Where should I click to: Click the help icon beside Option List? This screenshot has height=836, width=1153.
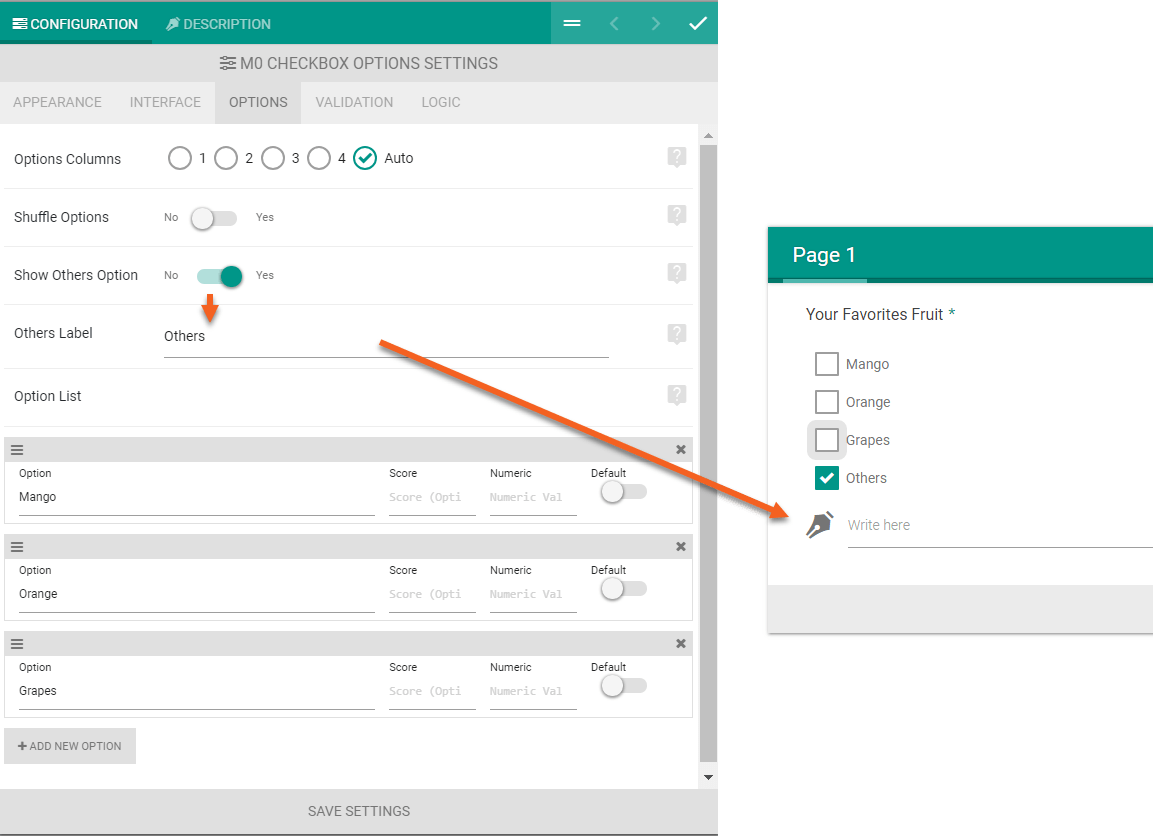pyautogui.click(x=676, y=394)
